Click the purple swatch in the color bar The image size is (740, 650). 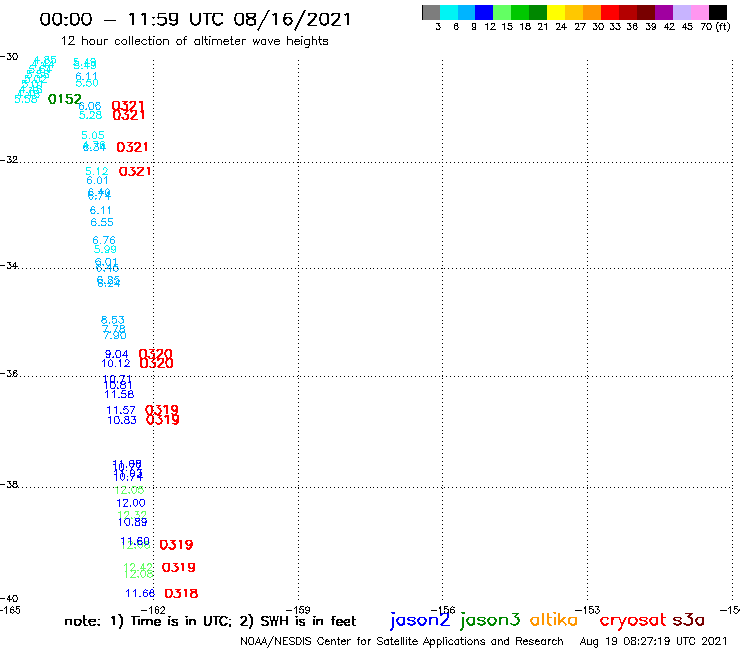[x=664, y=12]
